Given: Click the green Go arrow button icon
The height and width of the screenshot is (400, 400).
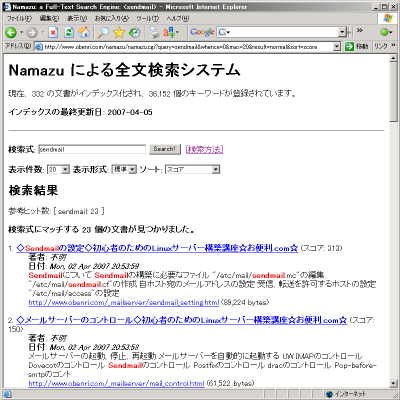Looking at the screenshot, I should pyautogui.click(x=349, y=46).
